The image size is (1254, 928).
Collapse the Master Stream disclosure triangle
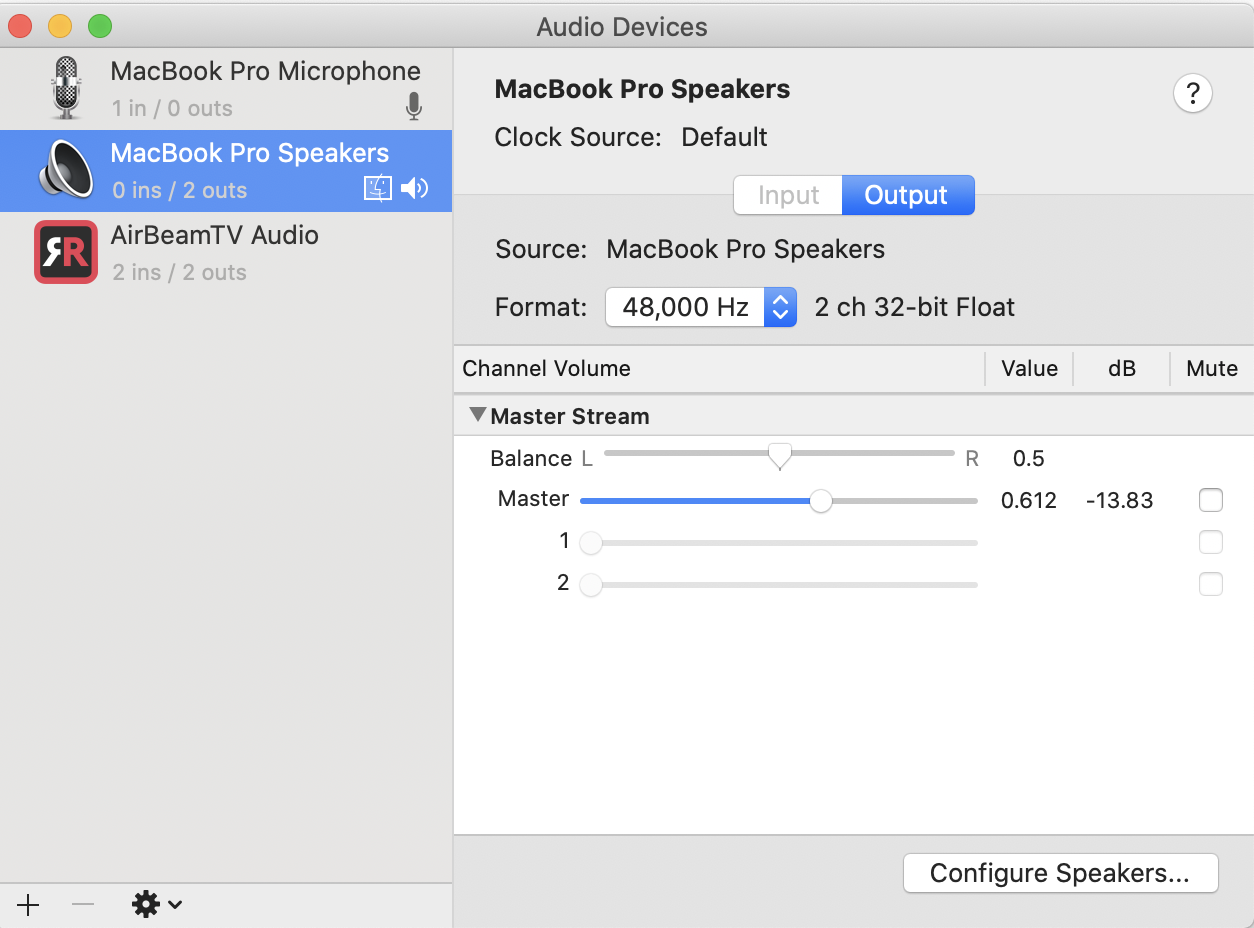pyautogui.click(x=477, y=414)
